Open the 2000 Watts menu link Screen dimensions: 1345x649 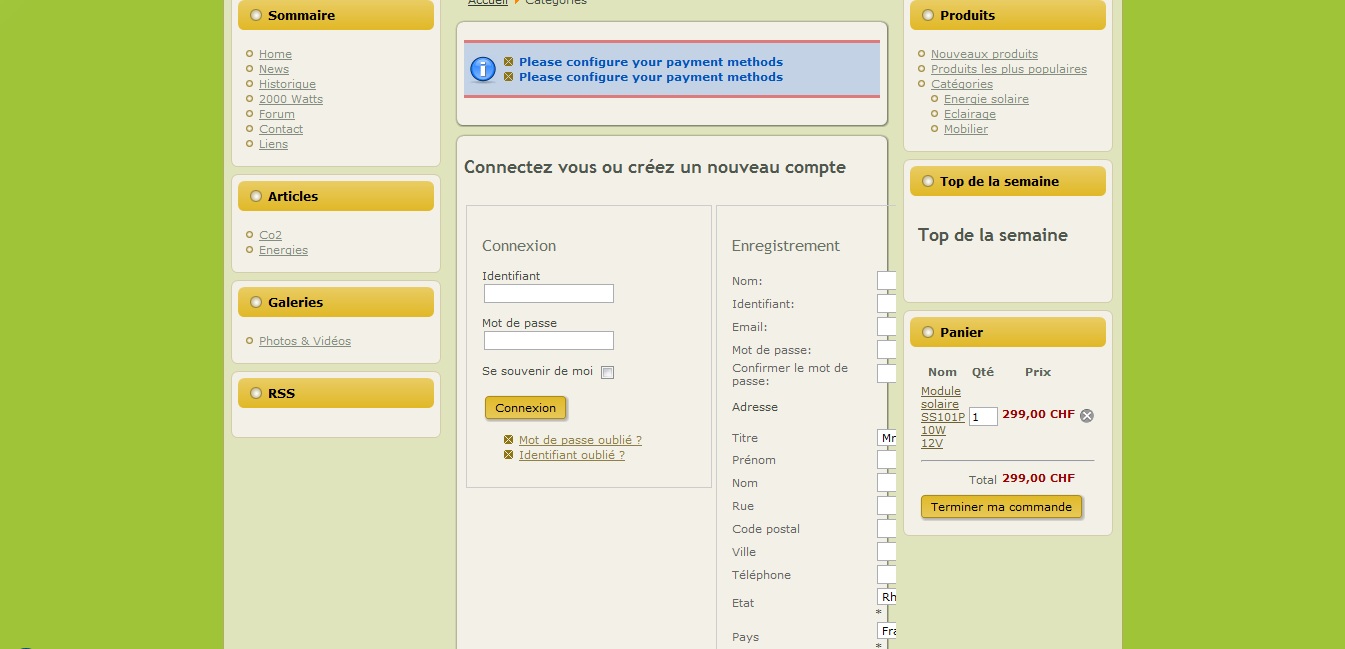[x=291, y=99]
